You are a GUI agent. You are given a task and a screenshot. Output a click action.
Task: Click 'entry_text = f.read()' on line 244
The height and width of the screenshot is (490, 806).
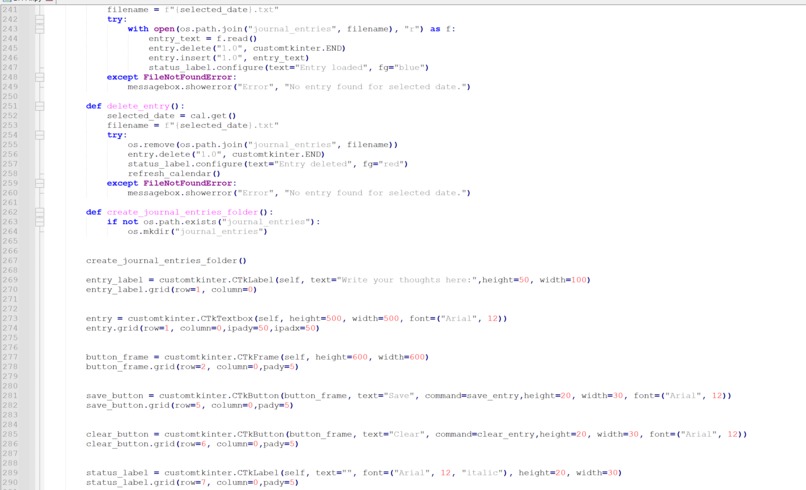tap(203, 39)
